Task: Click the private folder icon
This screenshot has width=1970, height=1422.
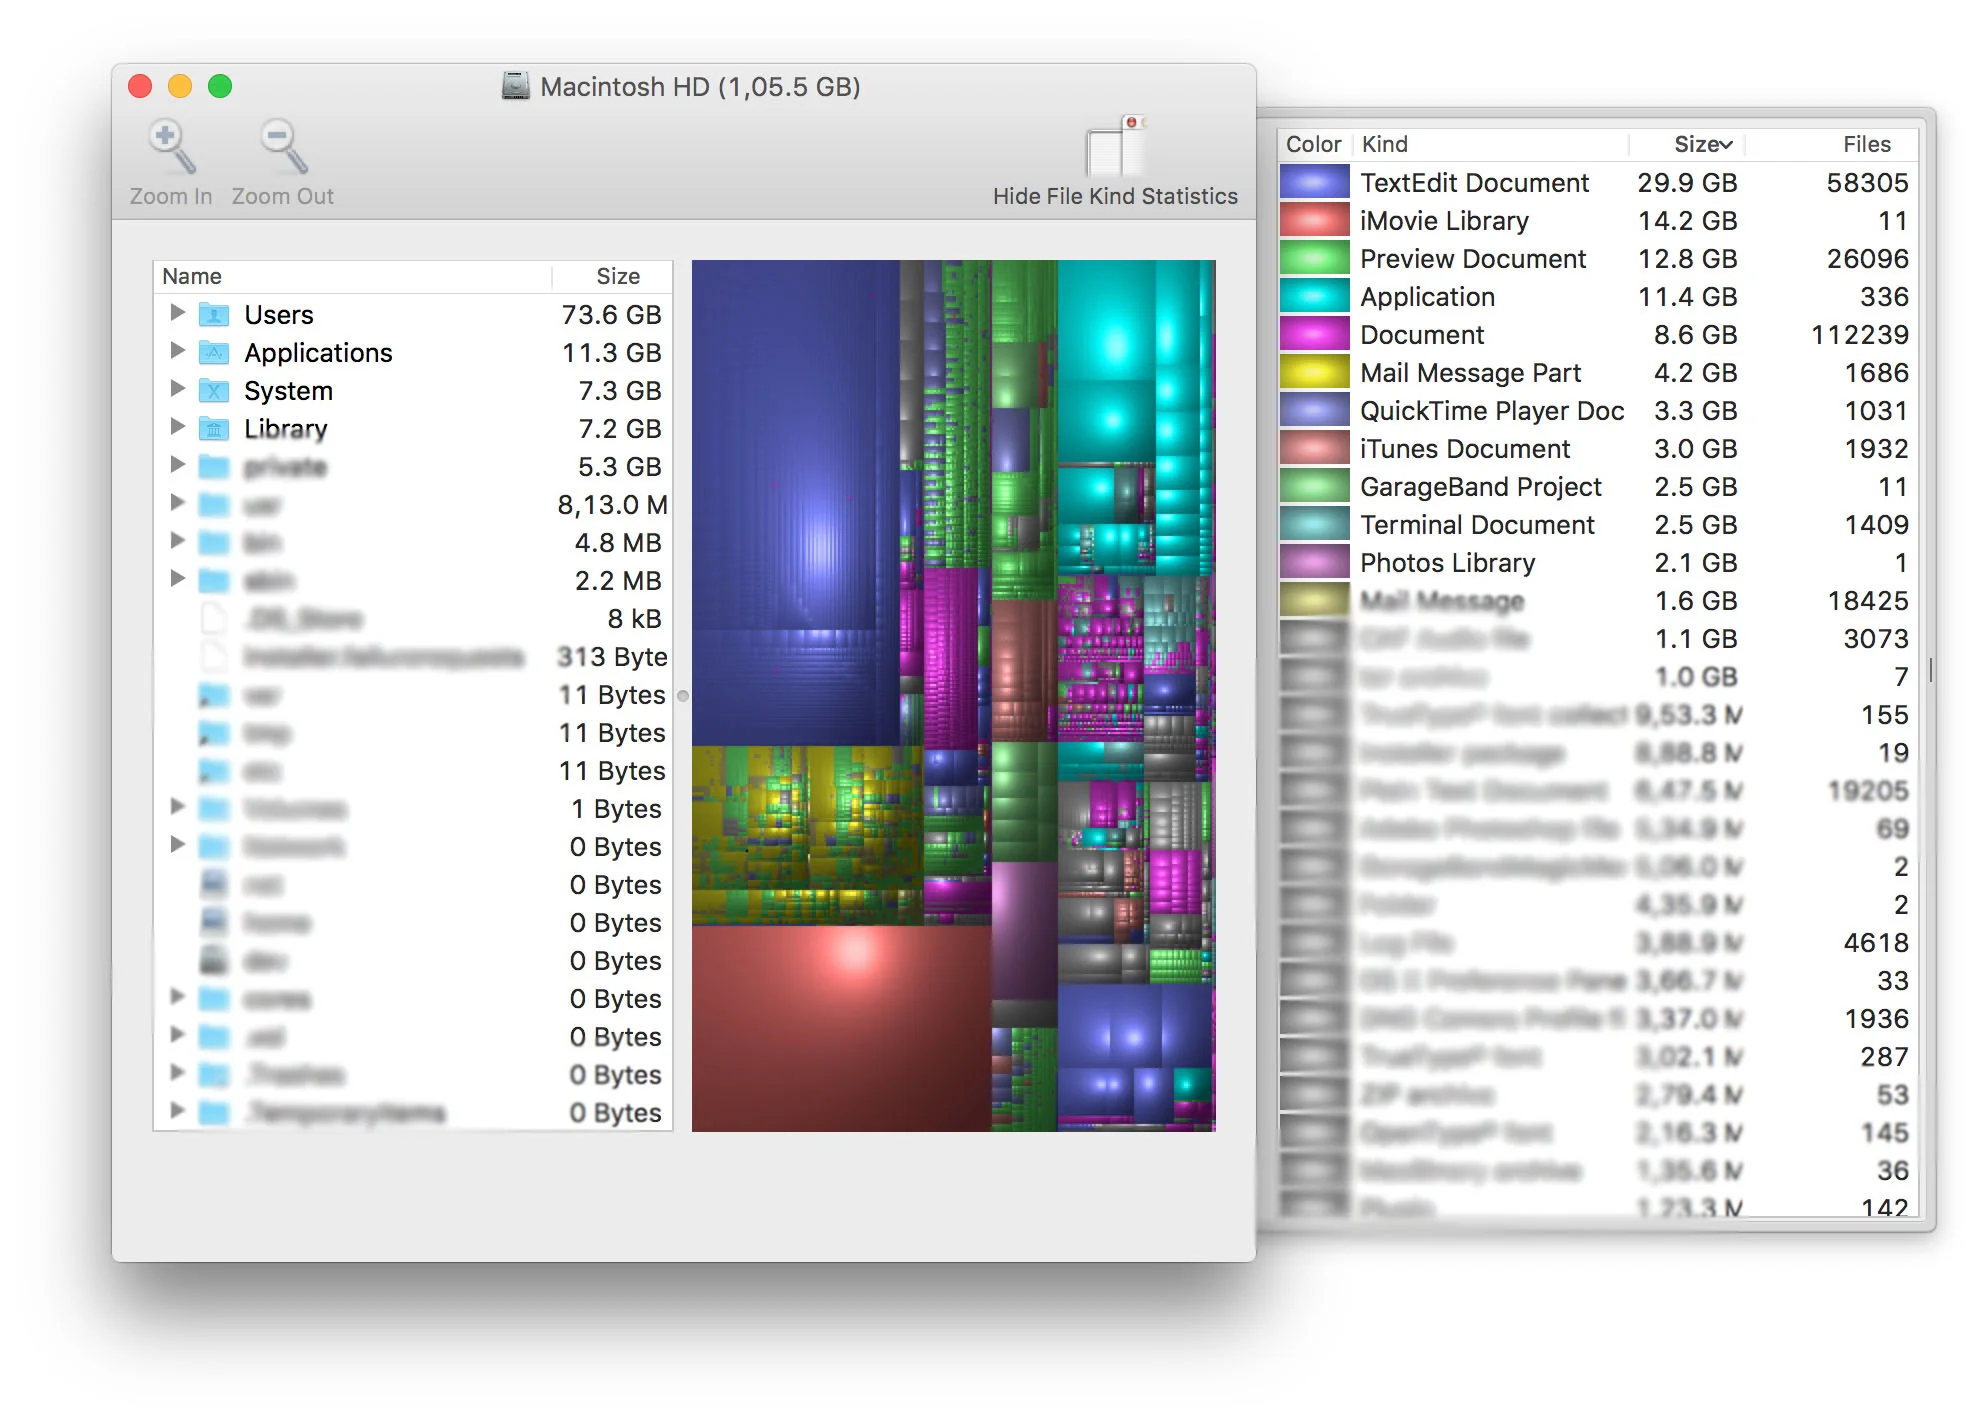Action: (214, 466)
